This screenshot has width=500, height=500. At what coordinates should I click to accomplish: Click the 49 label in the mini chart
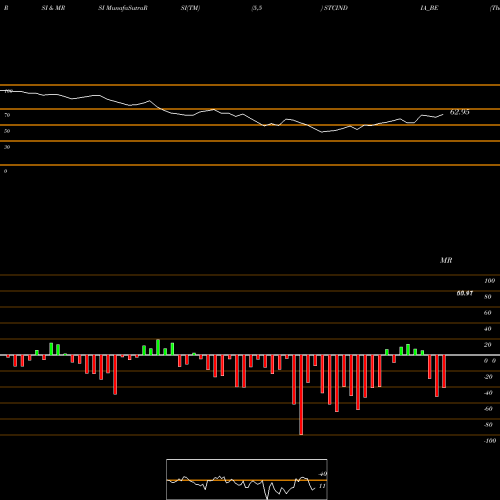pos(322,474)
